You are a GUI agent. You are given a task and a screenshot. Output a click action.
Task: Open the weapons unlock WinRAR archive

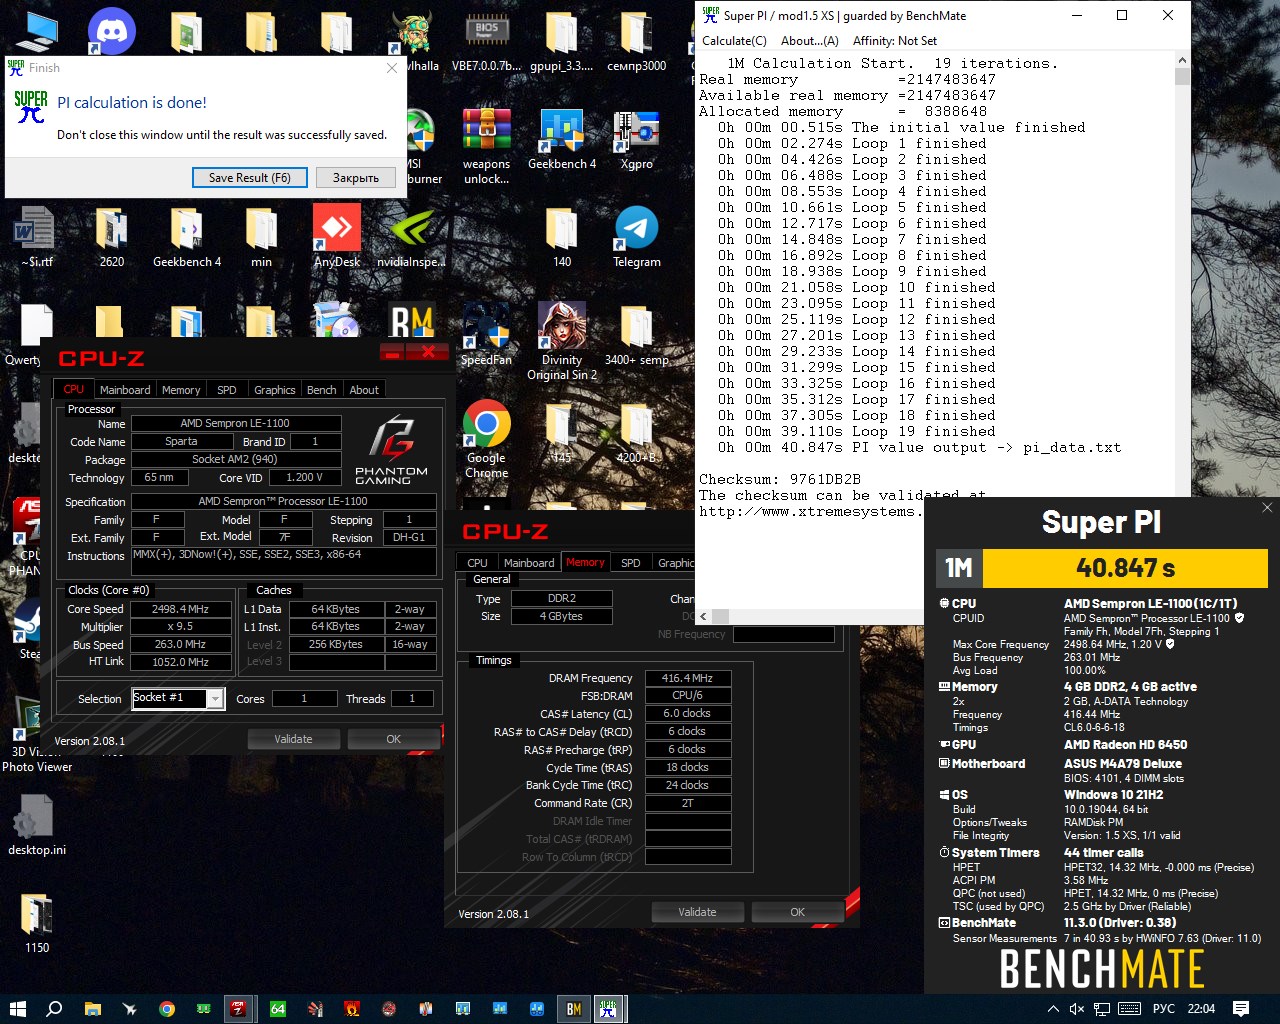point(486,146)
